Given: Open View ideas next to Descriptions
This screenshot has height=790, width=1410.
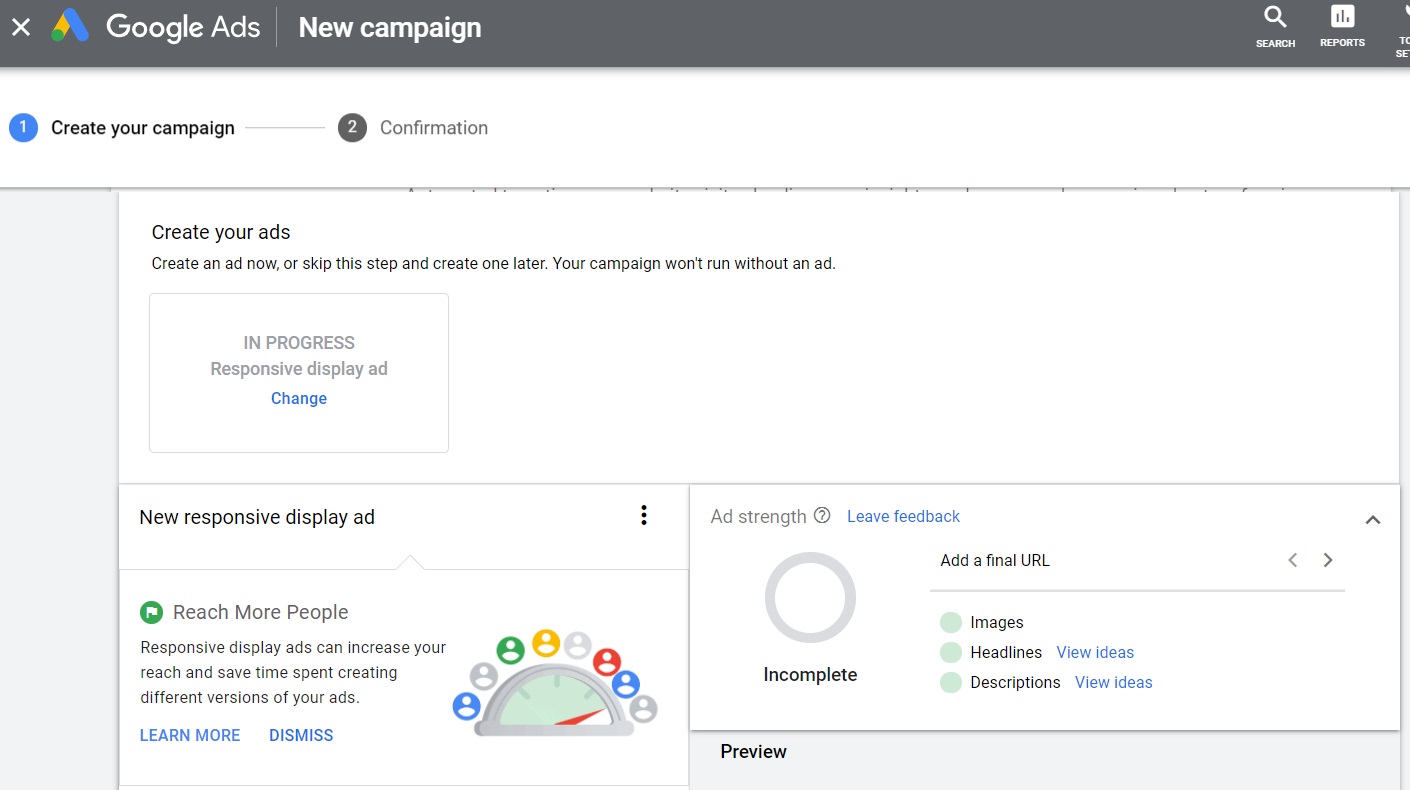Looking at the screenshot, I should 1113,682.
